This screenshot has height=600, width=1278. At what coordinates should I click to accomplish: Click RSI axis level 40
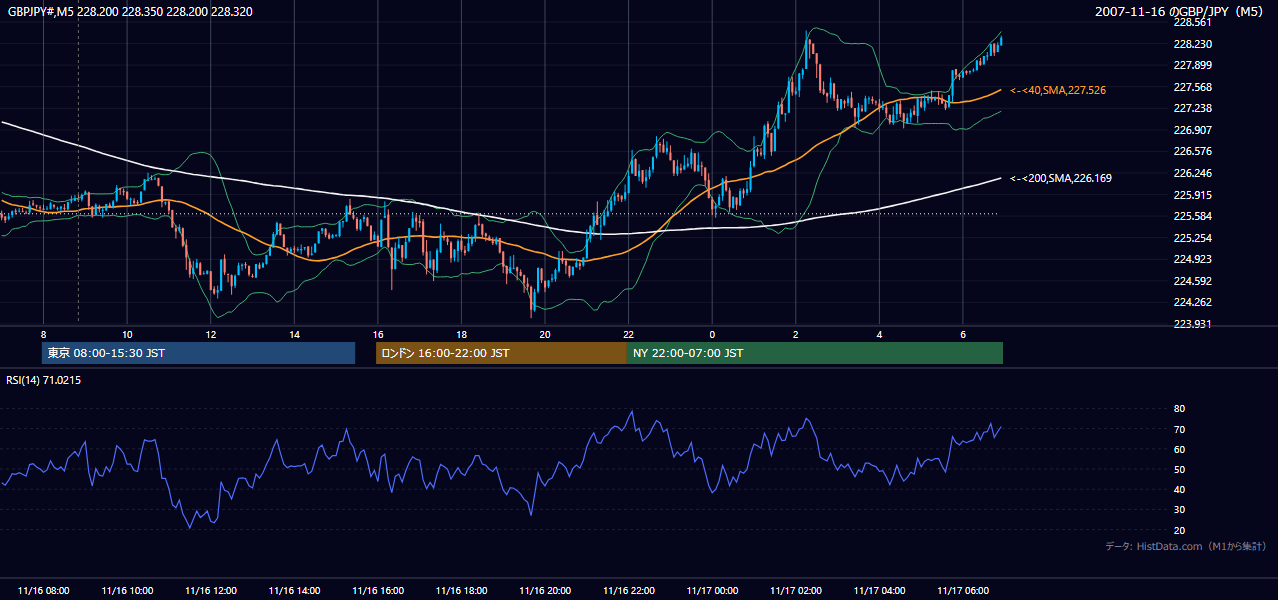(1179, 489)
